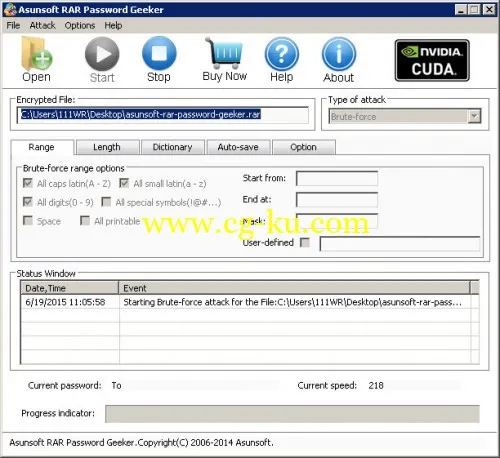Open the Options menu
The height and width of the screenshot is (458, 500).
pyautogui.click(x=80, y=25)
